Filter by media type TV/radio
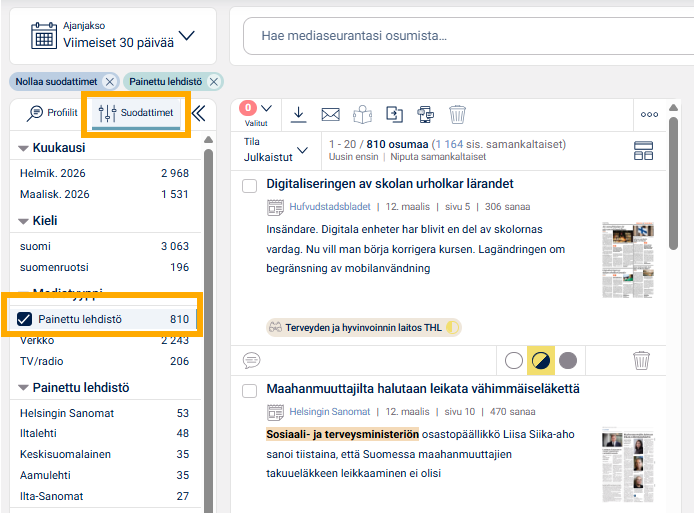Image resolution: width=694 pixels, height=513 pixels. point(104,361)
